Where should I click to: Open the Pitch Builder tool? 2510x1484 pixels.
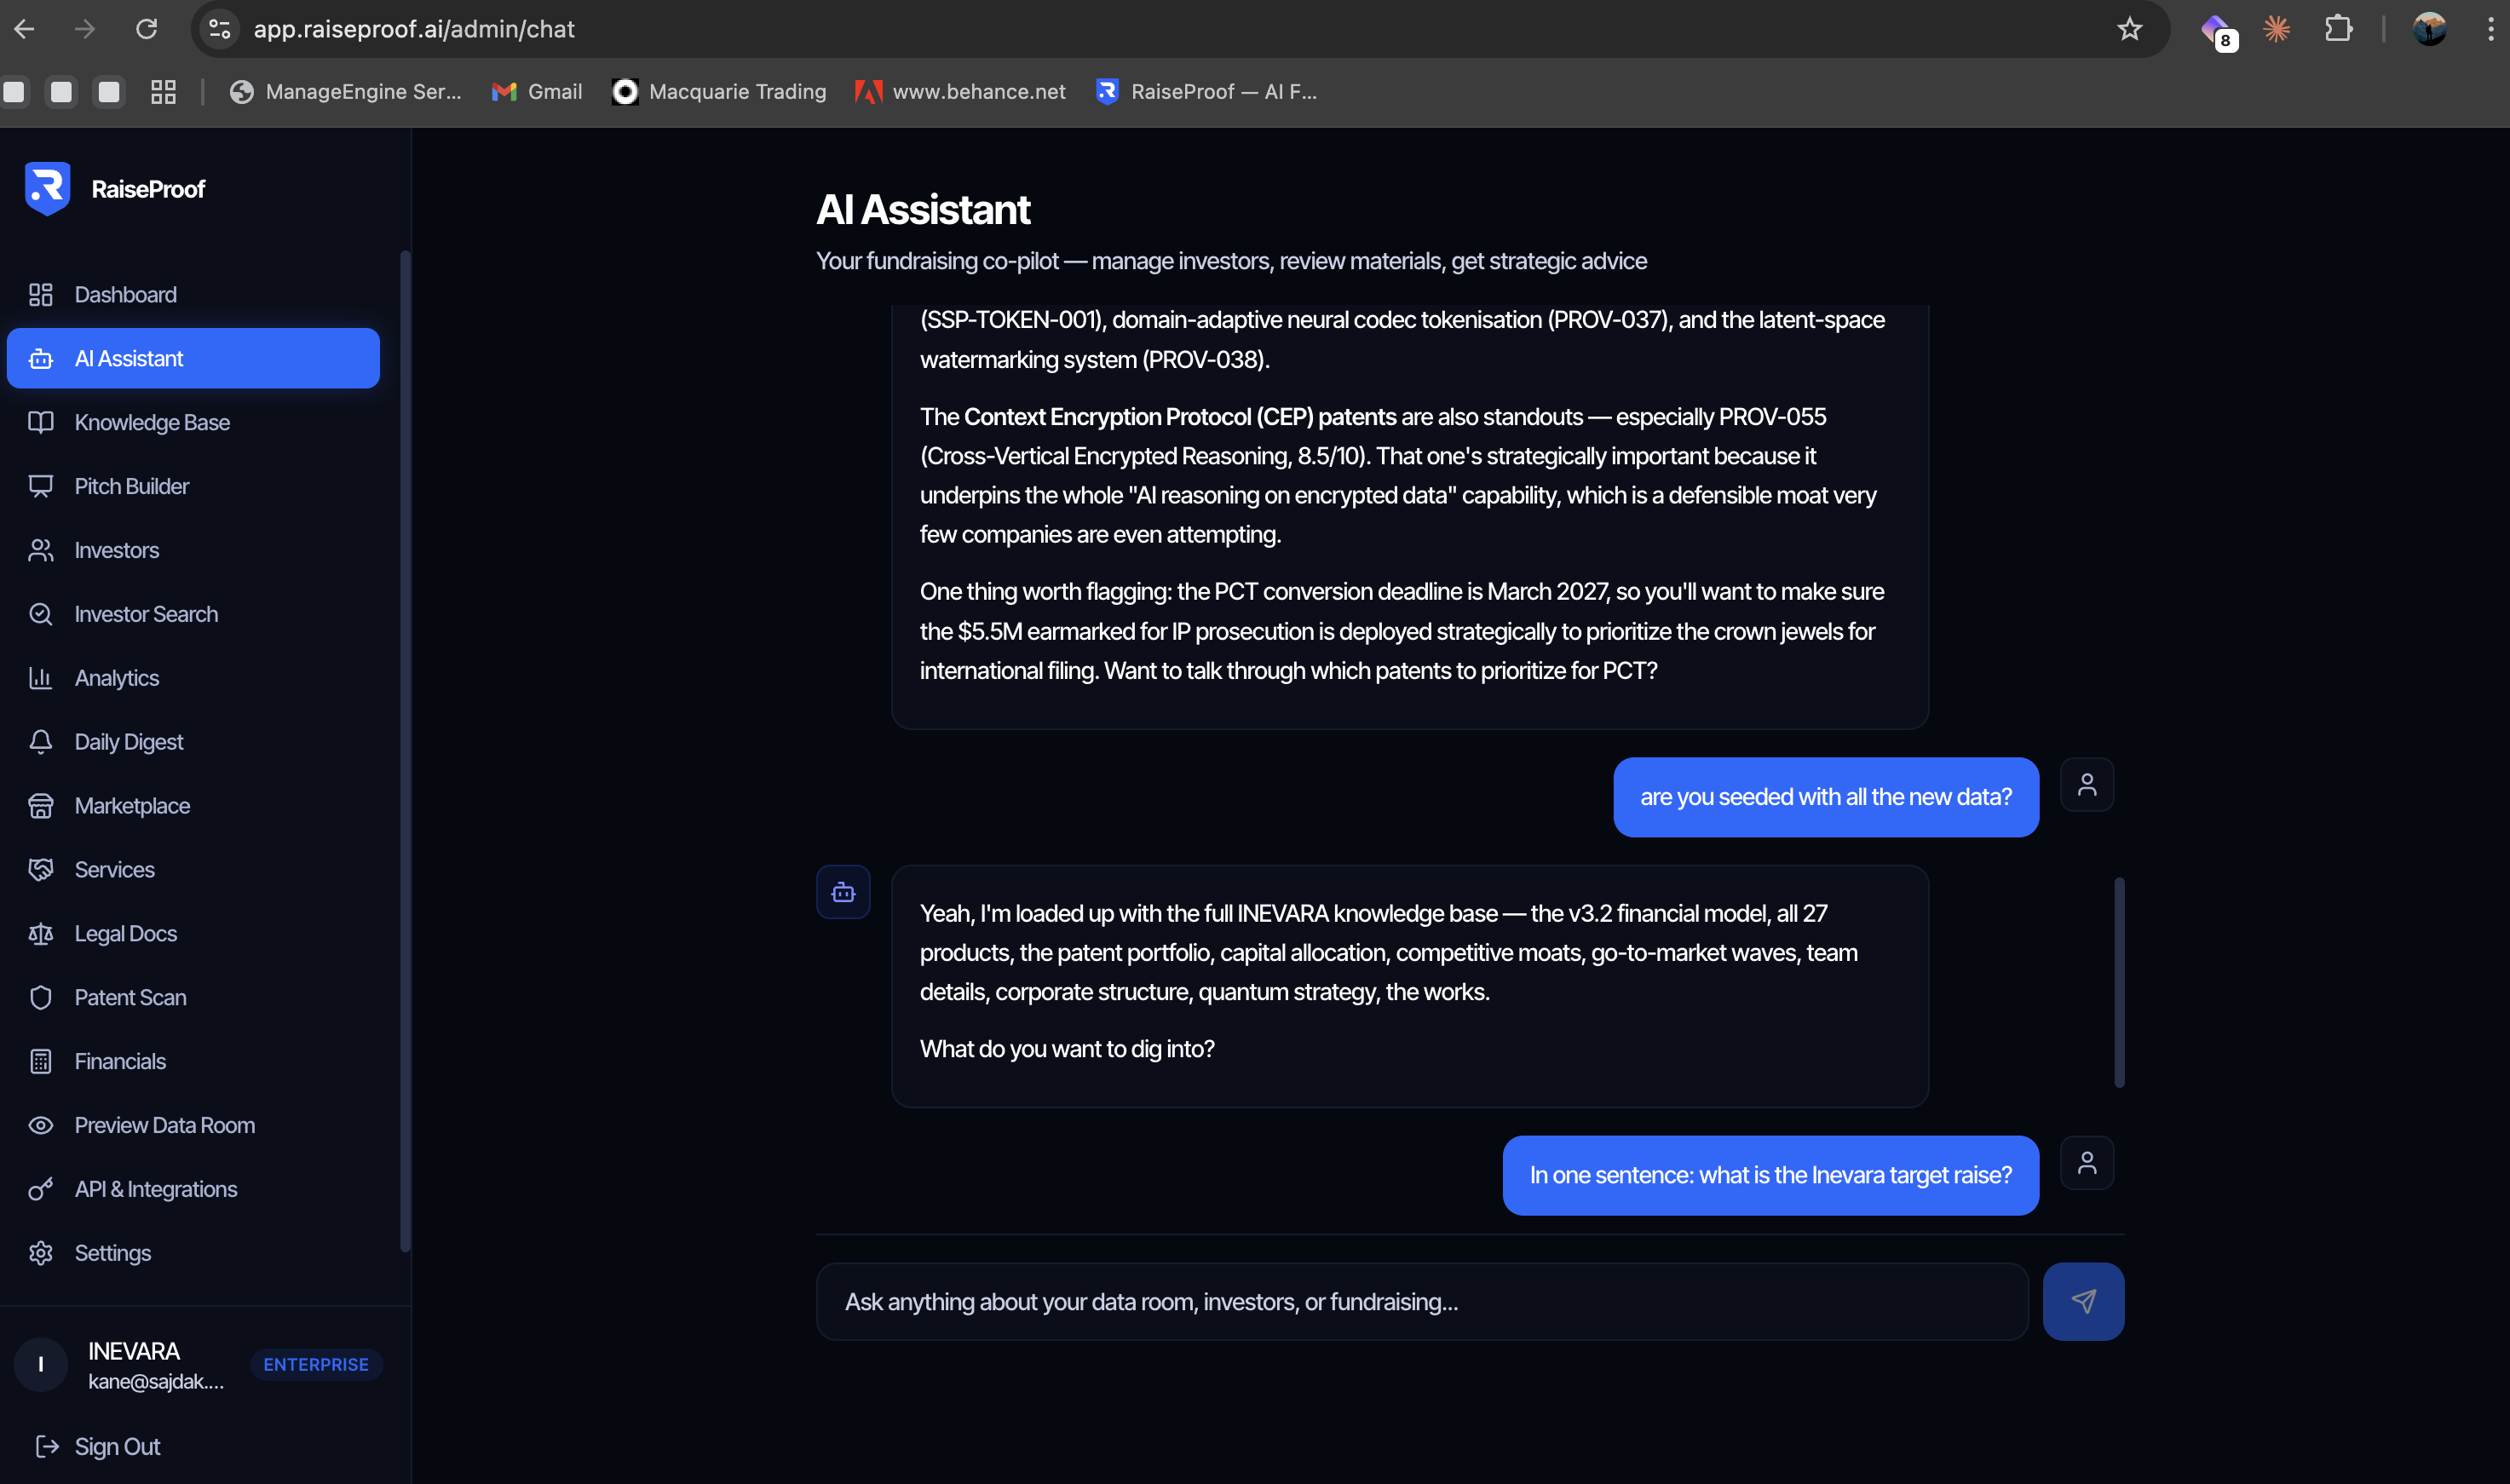(x=133, y=486)
